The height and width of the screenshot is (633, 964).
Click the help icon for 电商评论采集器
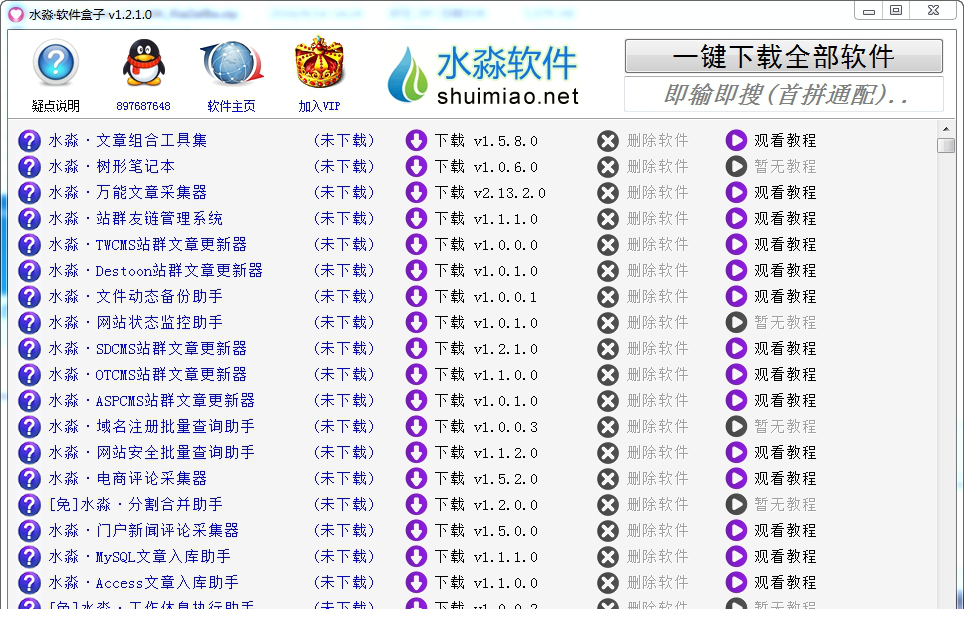29,479
